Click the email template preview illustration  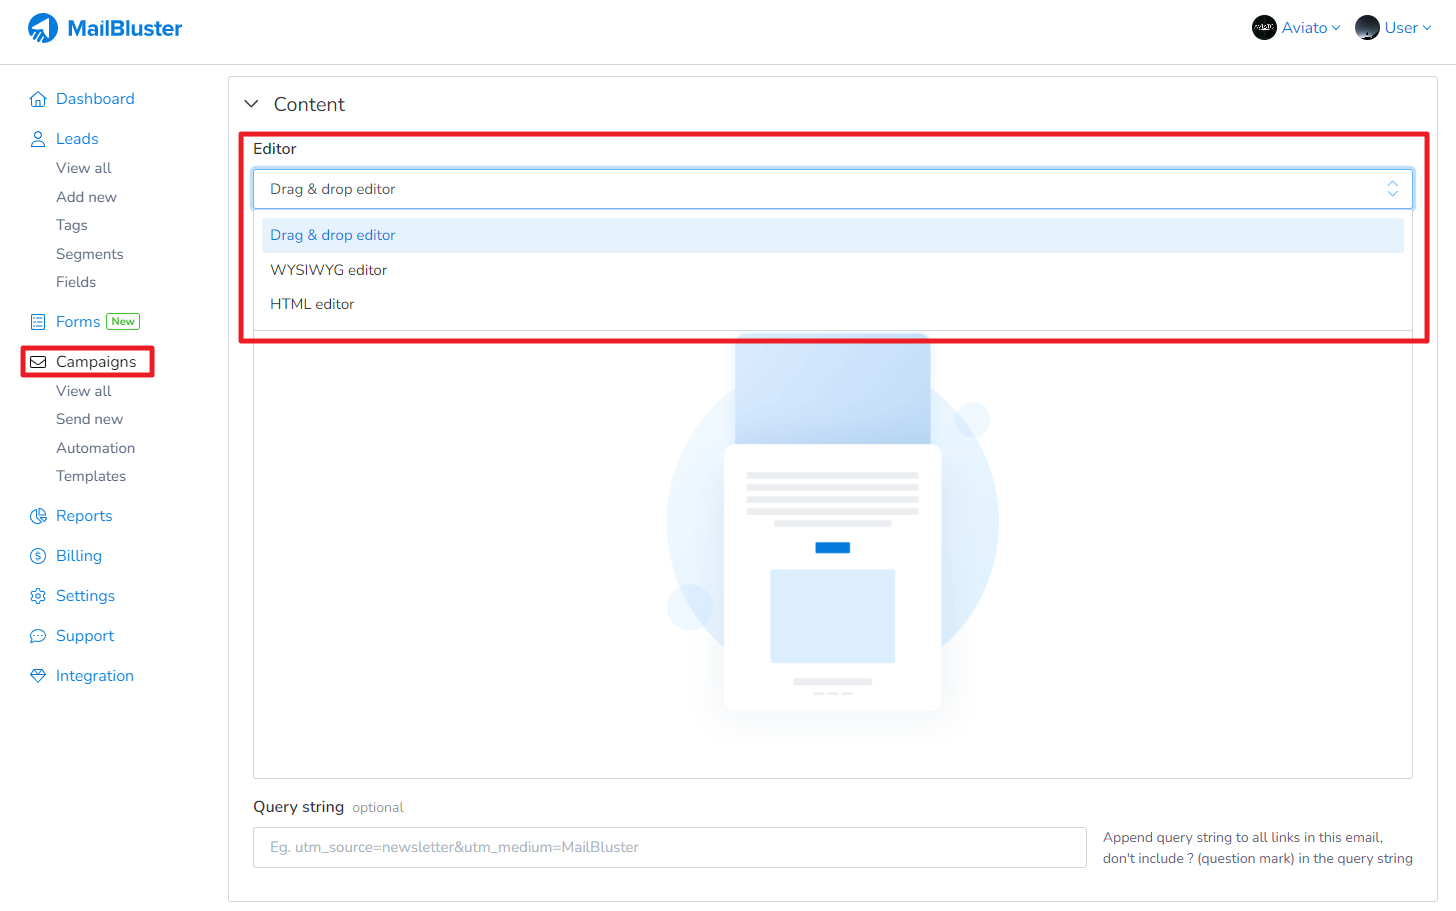pyautogui.click(x=832, y=523)
